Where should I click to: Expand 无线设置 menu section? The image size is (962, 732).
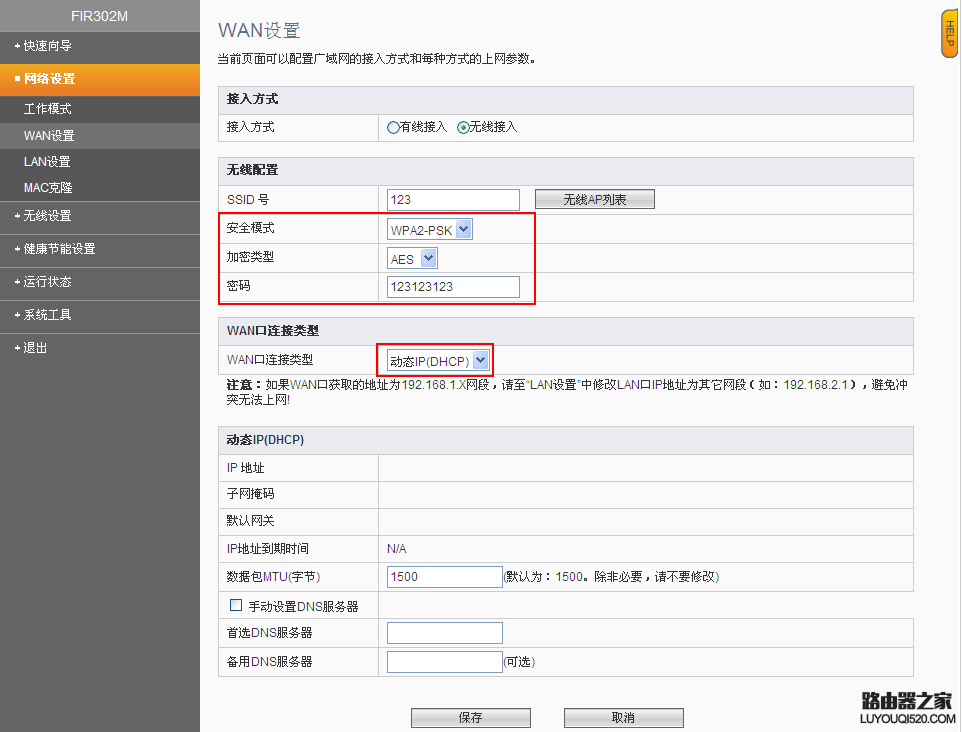[x=48, y=216]
